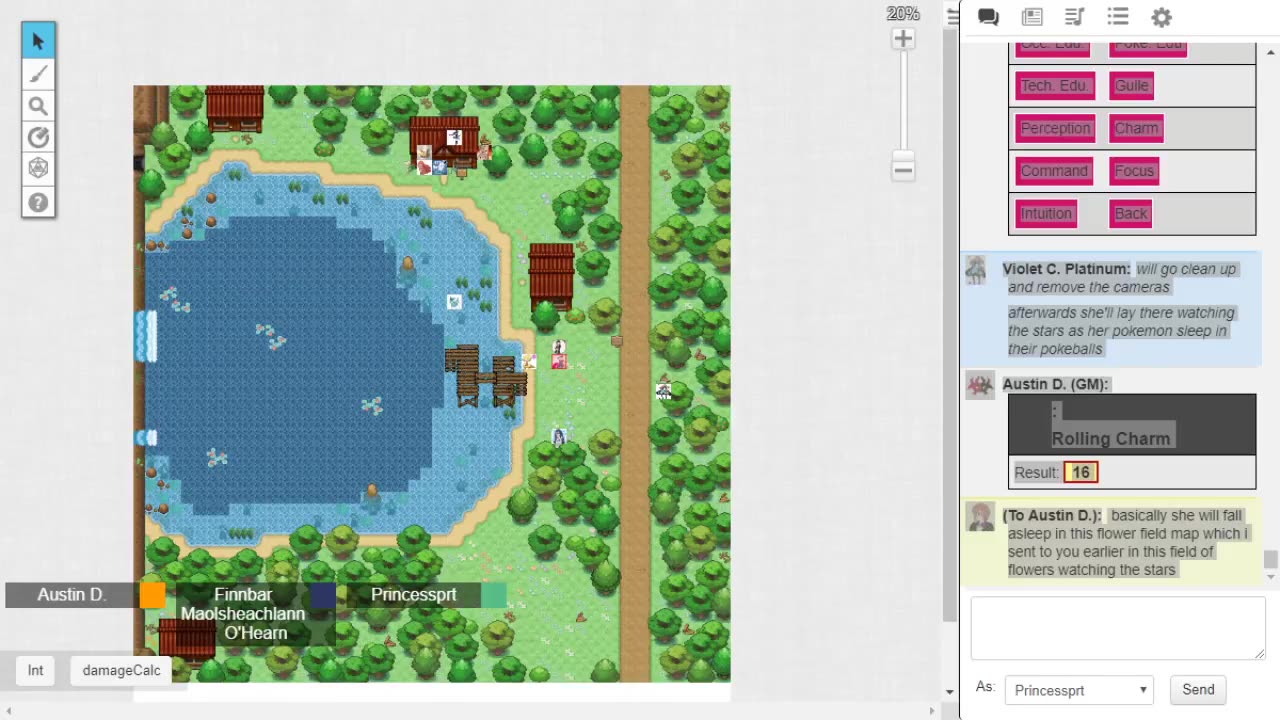Click Finnbar's dark blue color swatch

click(323, 595)
